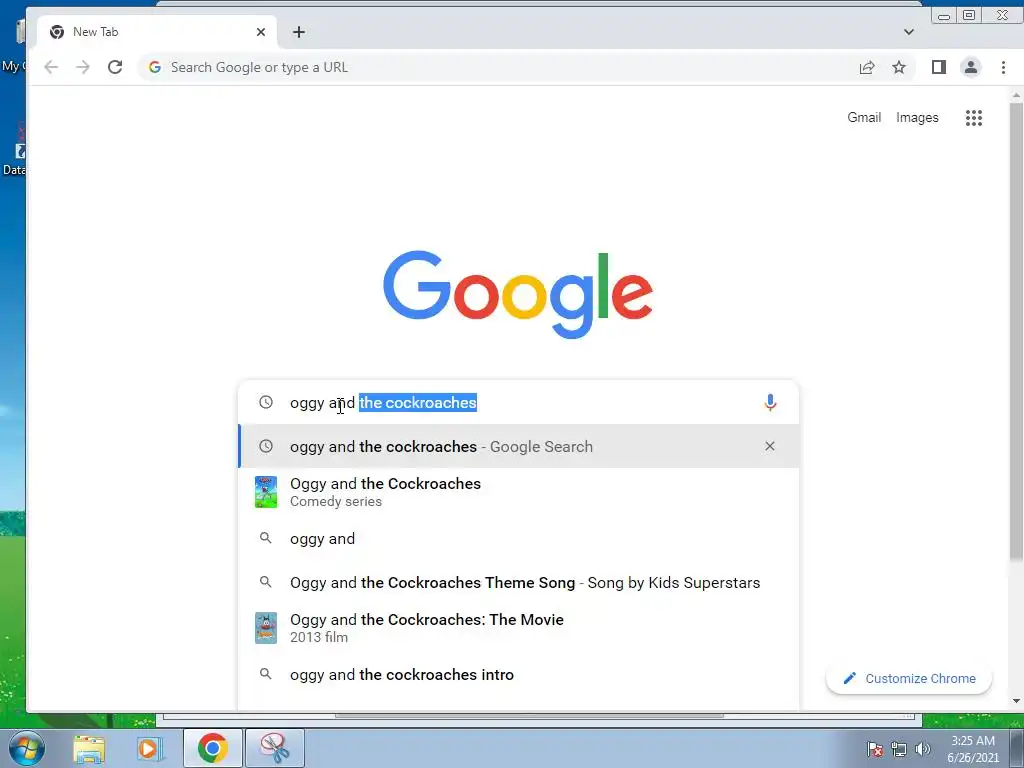Expand the tab search chevron
This screenshot has width=1024, height=768.
click(908, 32)
